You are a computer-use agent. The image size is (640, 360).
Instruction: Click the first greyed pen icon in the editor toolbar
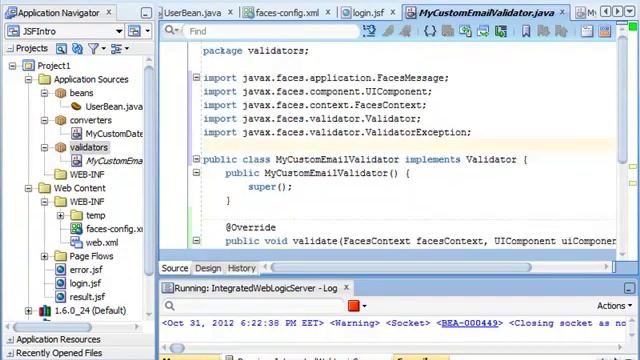point(388,31)
